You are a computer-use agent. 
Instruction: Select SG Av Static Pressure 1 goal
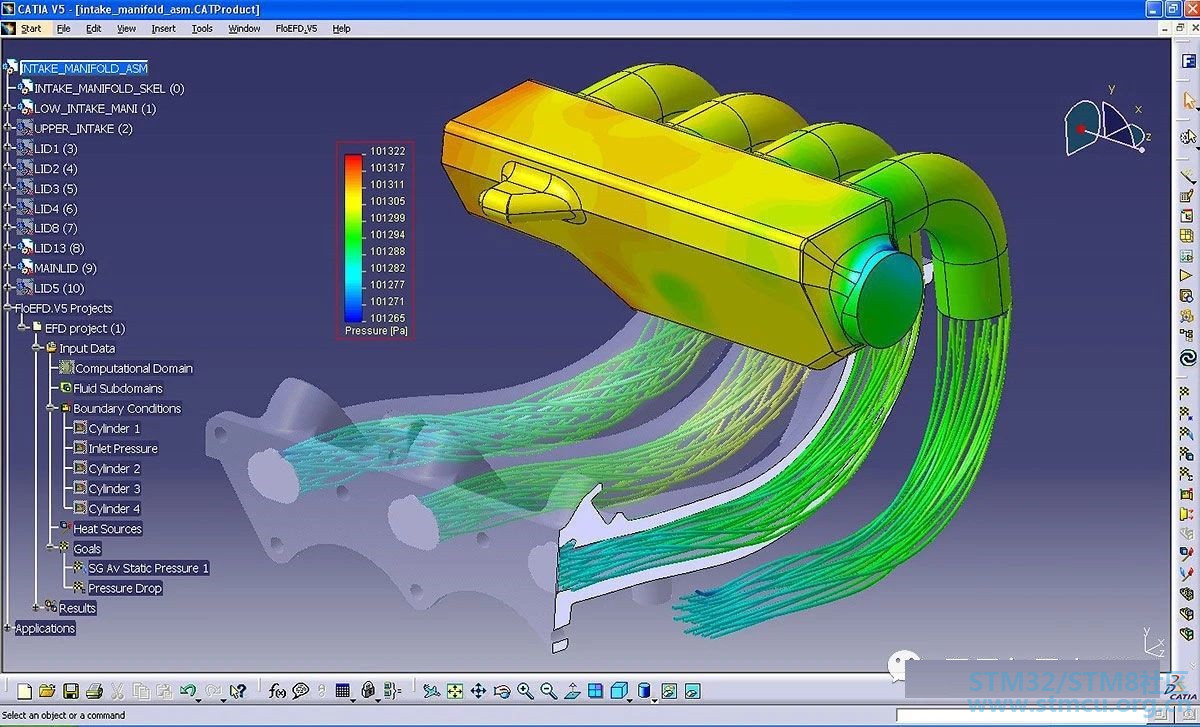pyautogui.click(x=149, y=568)
